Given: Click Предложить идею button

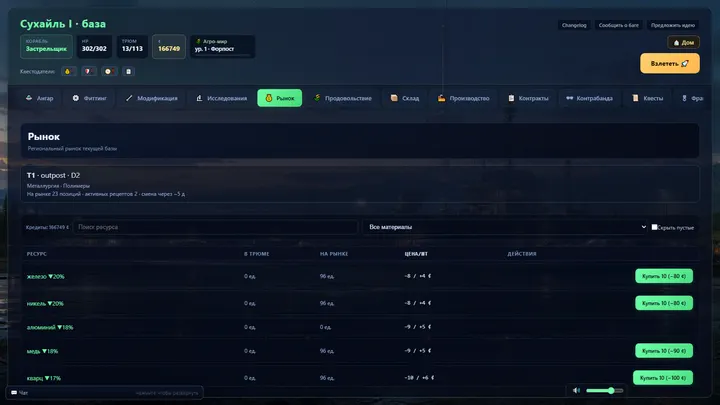Looking at the screenshot, I should [x=673, y=25].
